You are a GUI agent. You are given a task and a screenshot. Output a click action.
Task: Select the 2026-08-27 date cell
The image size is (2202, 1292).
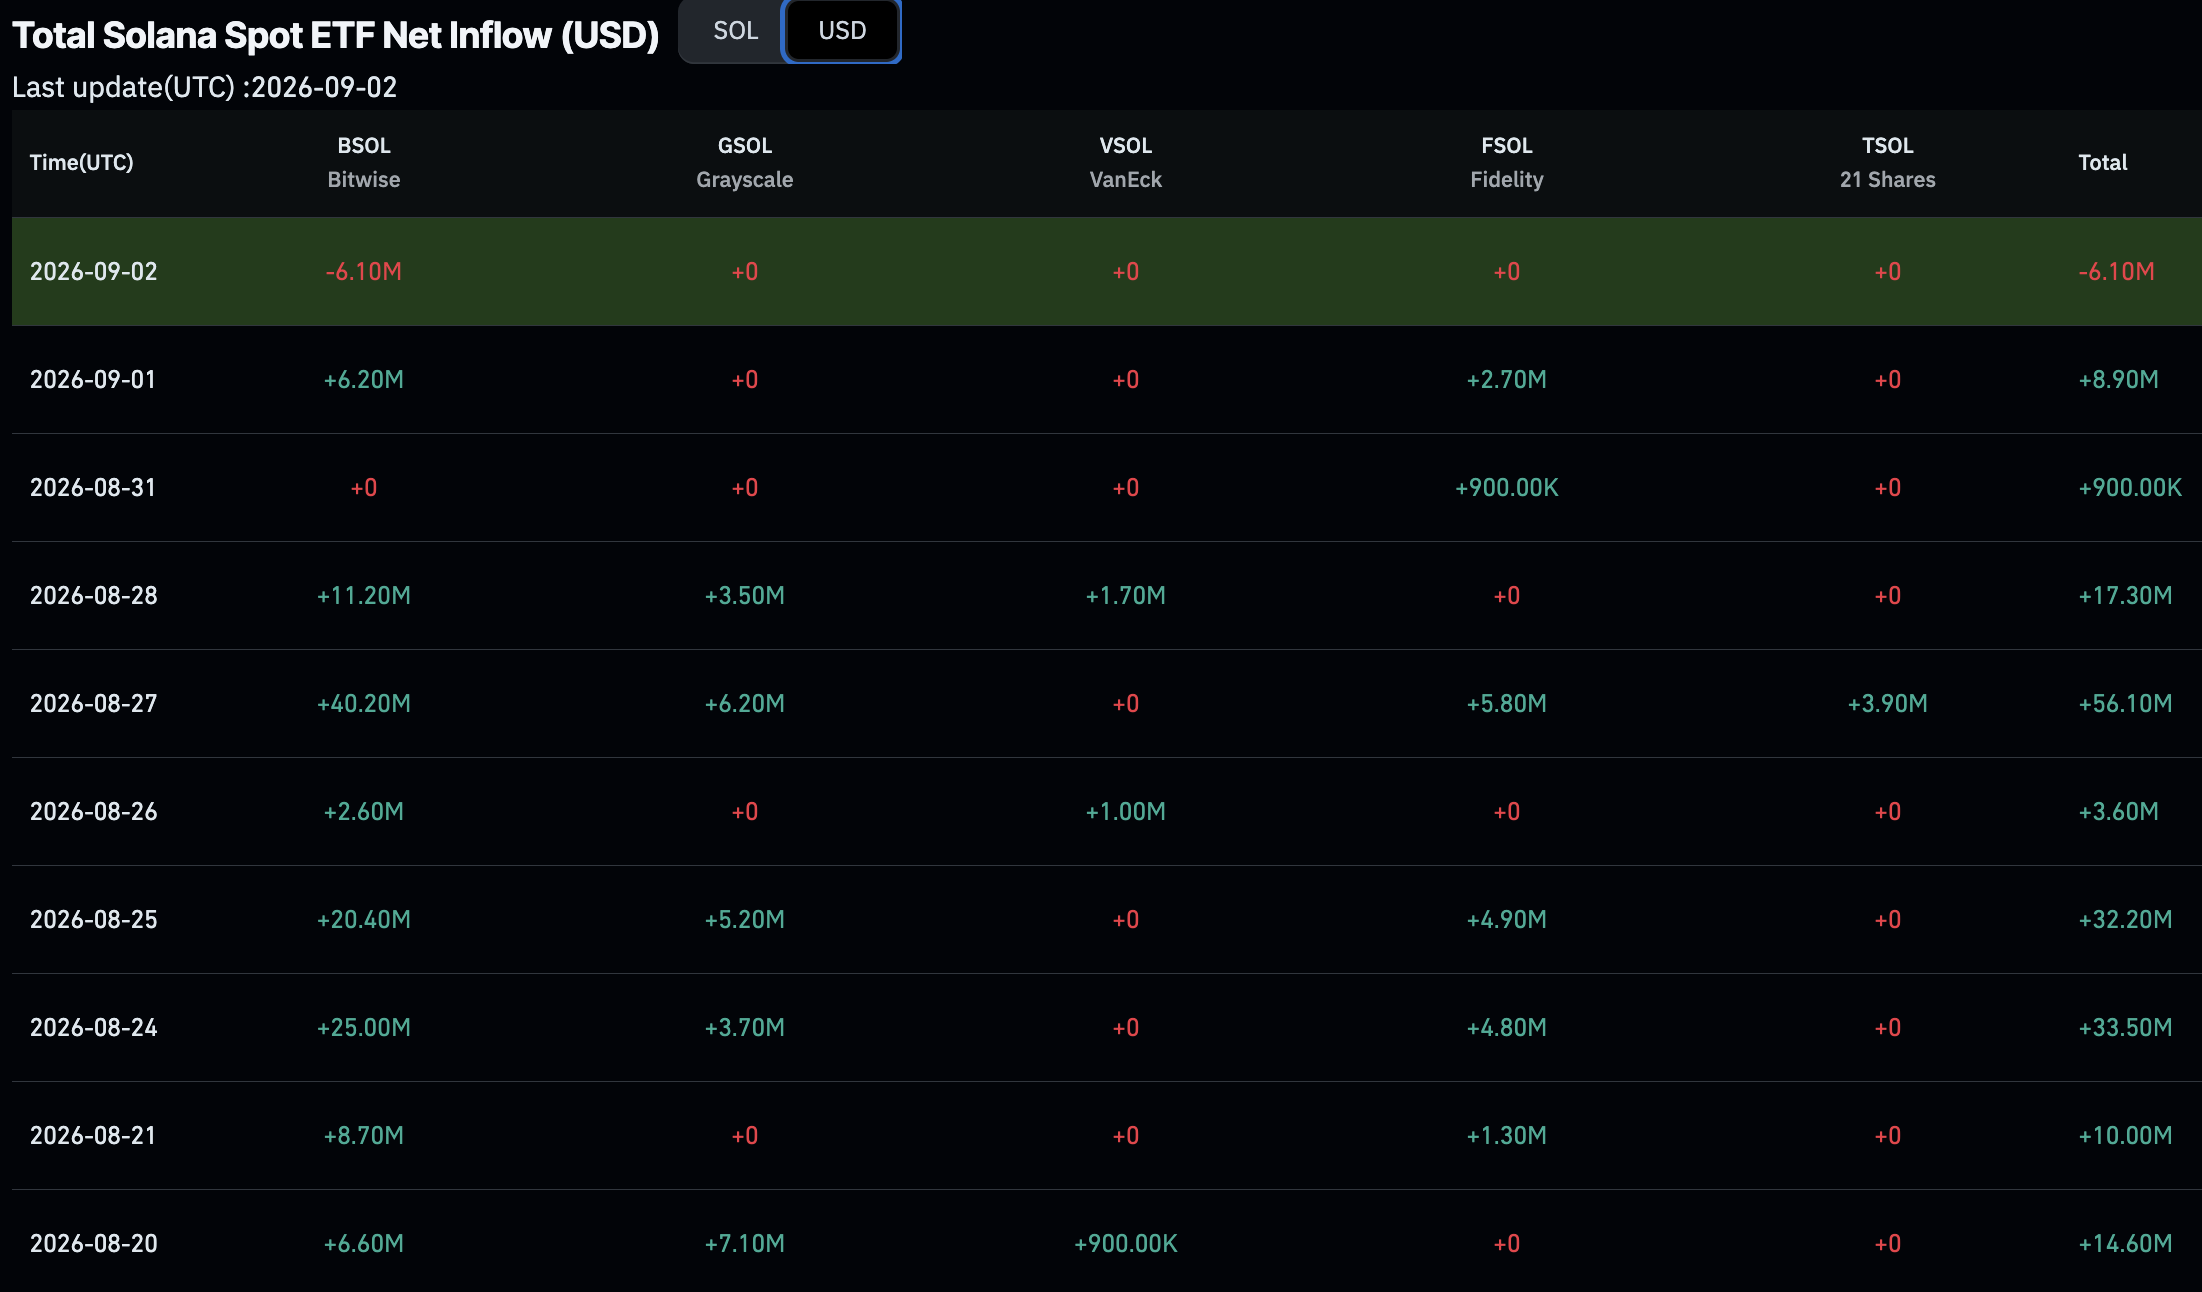pos(94,703)
